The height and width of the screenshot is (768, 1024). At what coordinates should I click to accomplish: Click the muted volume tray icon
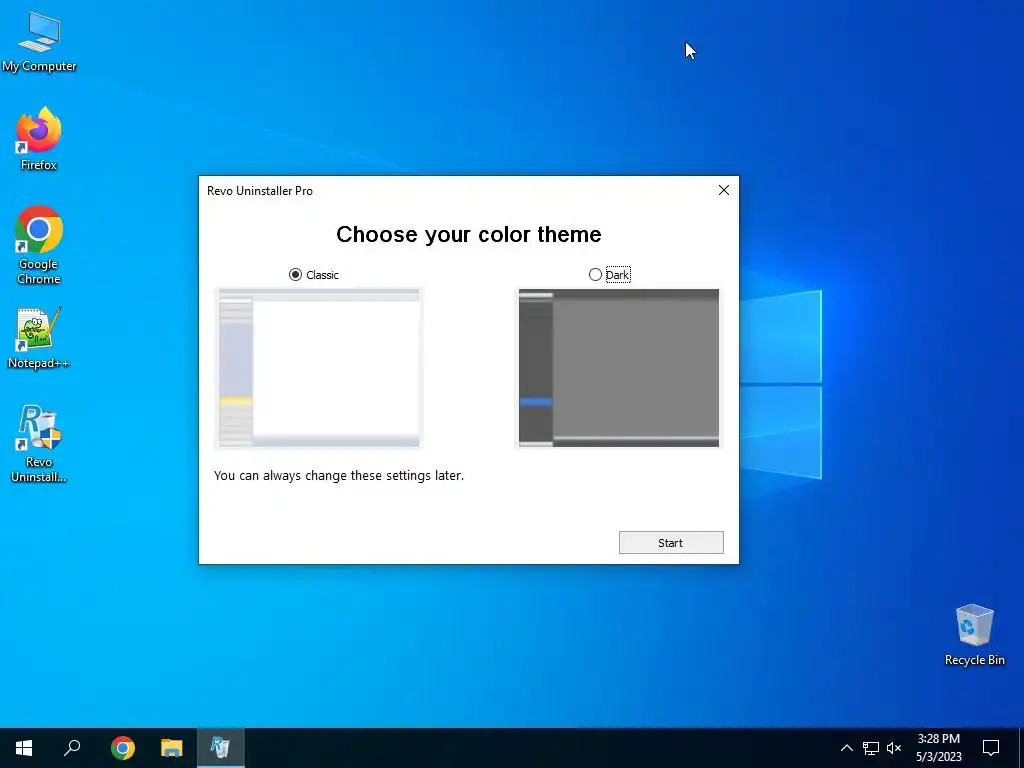(894, 748)
